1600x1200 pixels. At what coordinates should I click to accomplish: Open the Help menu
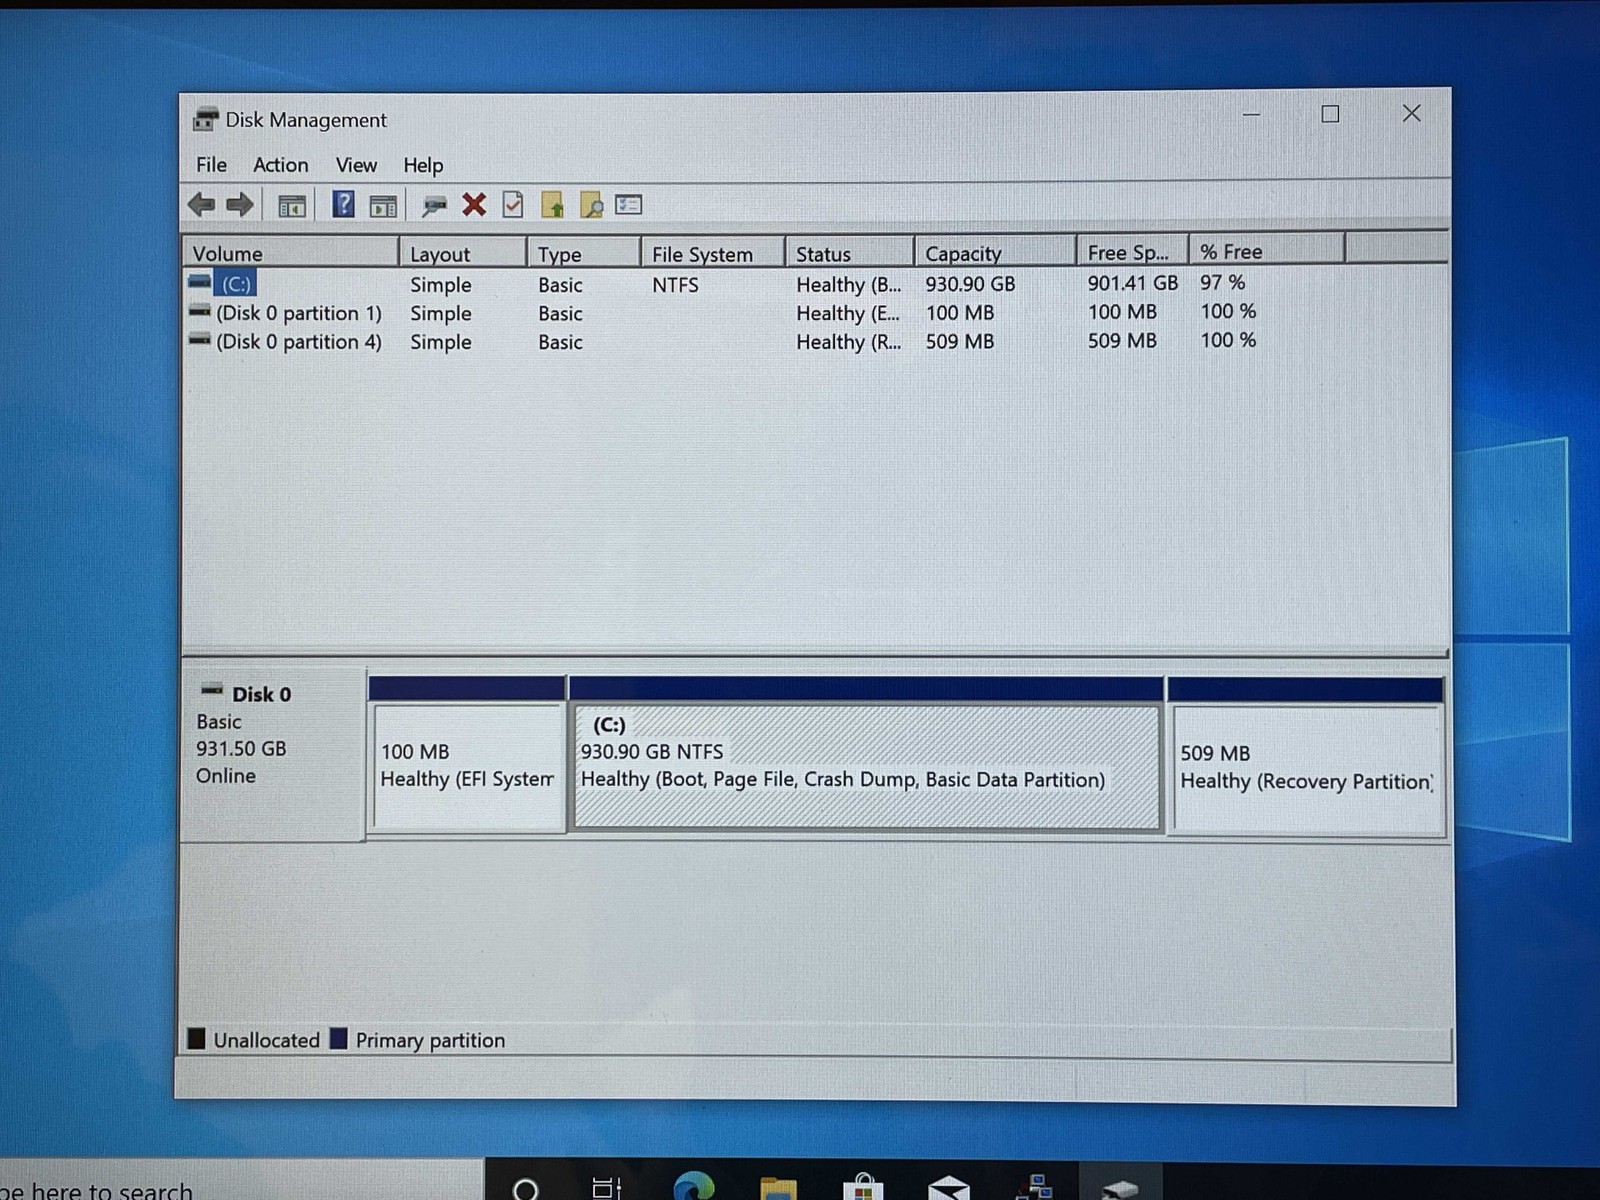click(423, 165)
